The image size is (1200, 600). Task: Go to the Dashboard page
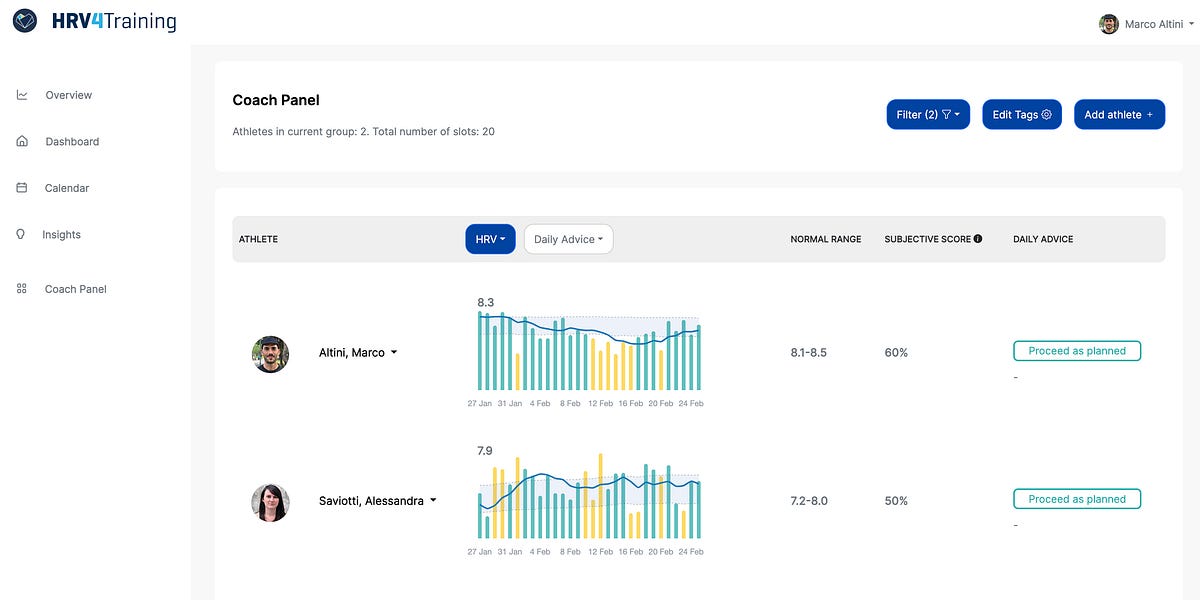click(x=72, y=142)
